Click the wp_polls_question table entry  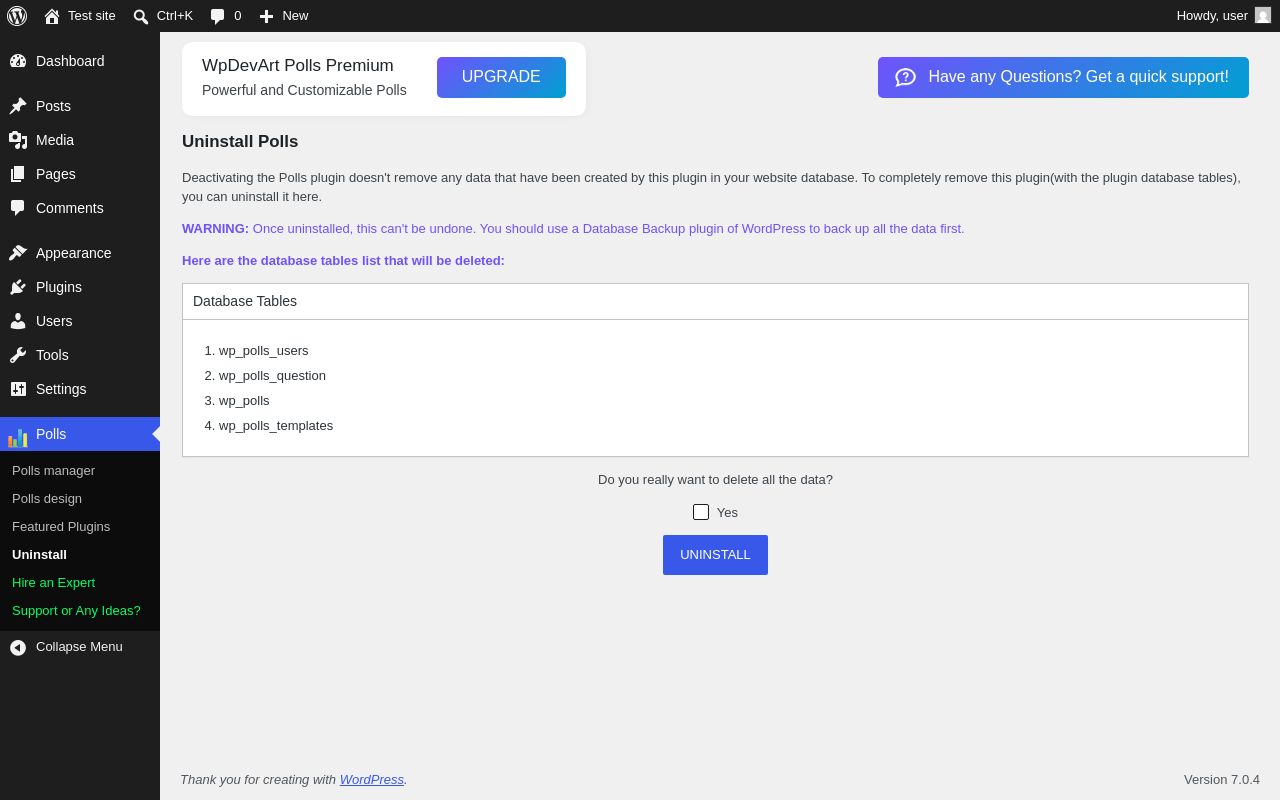(272, 376)
